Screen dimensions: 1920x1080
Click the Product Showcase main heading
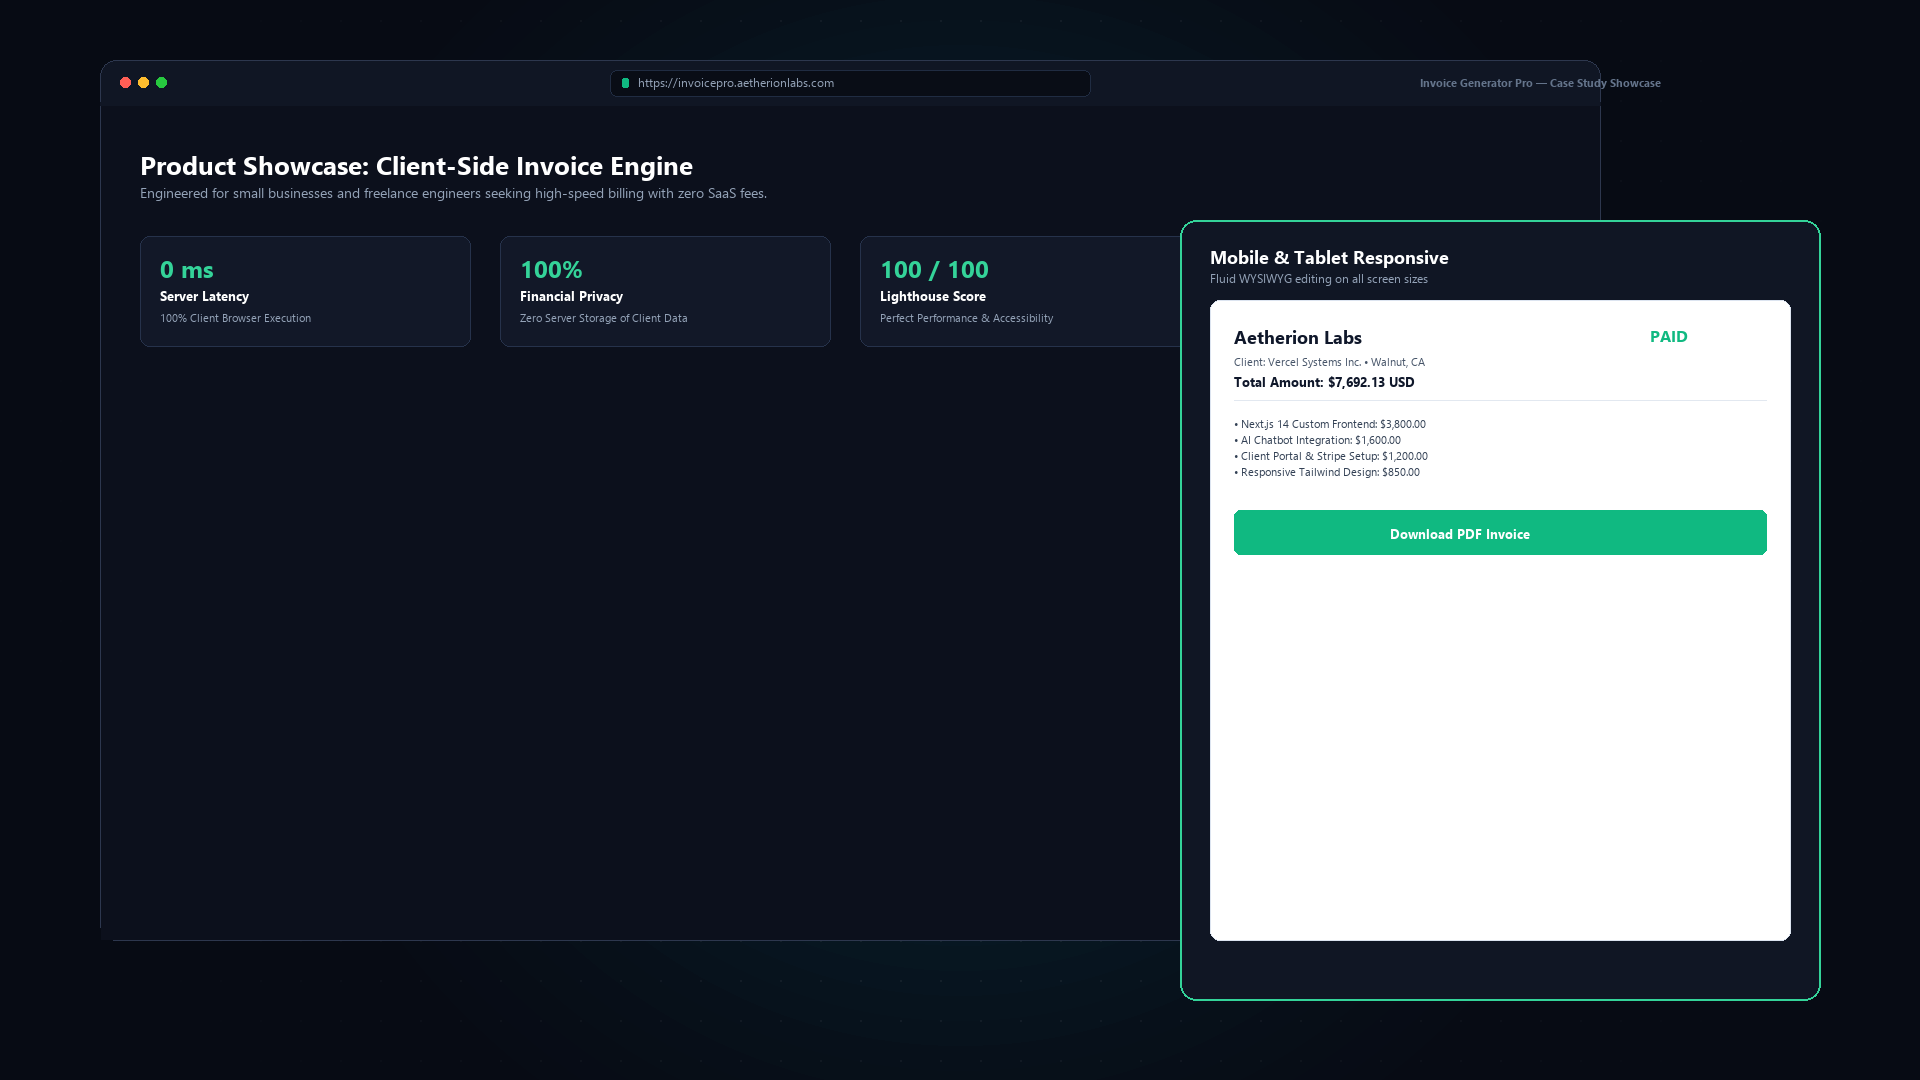pyautogui.click(x=416, y=166)
